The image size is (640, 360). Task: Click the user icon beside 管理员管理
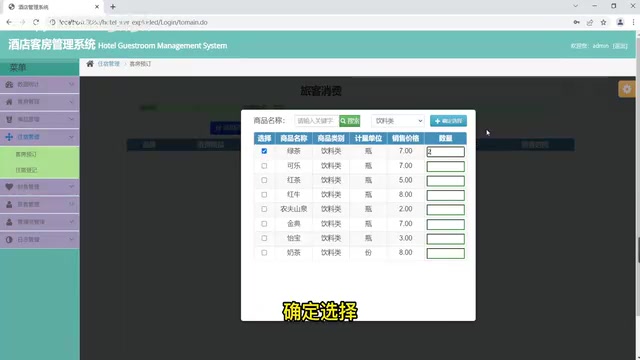click(x=9, y=222)
